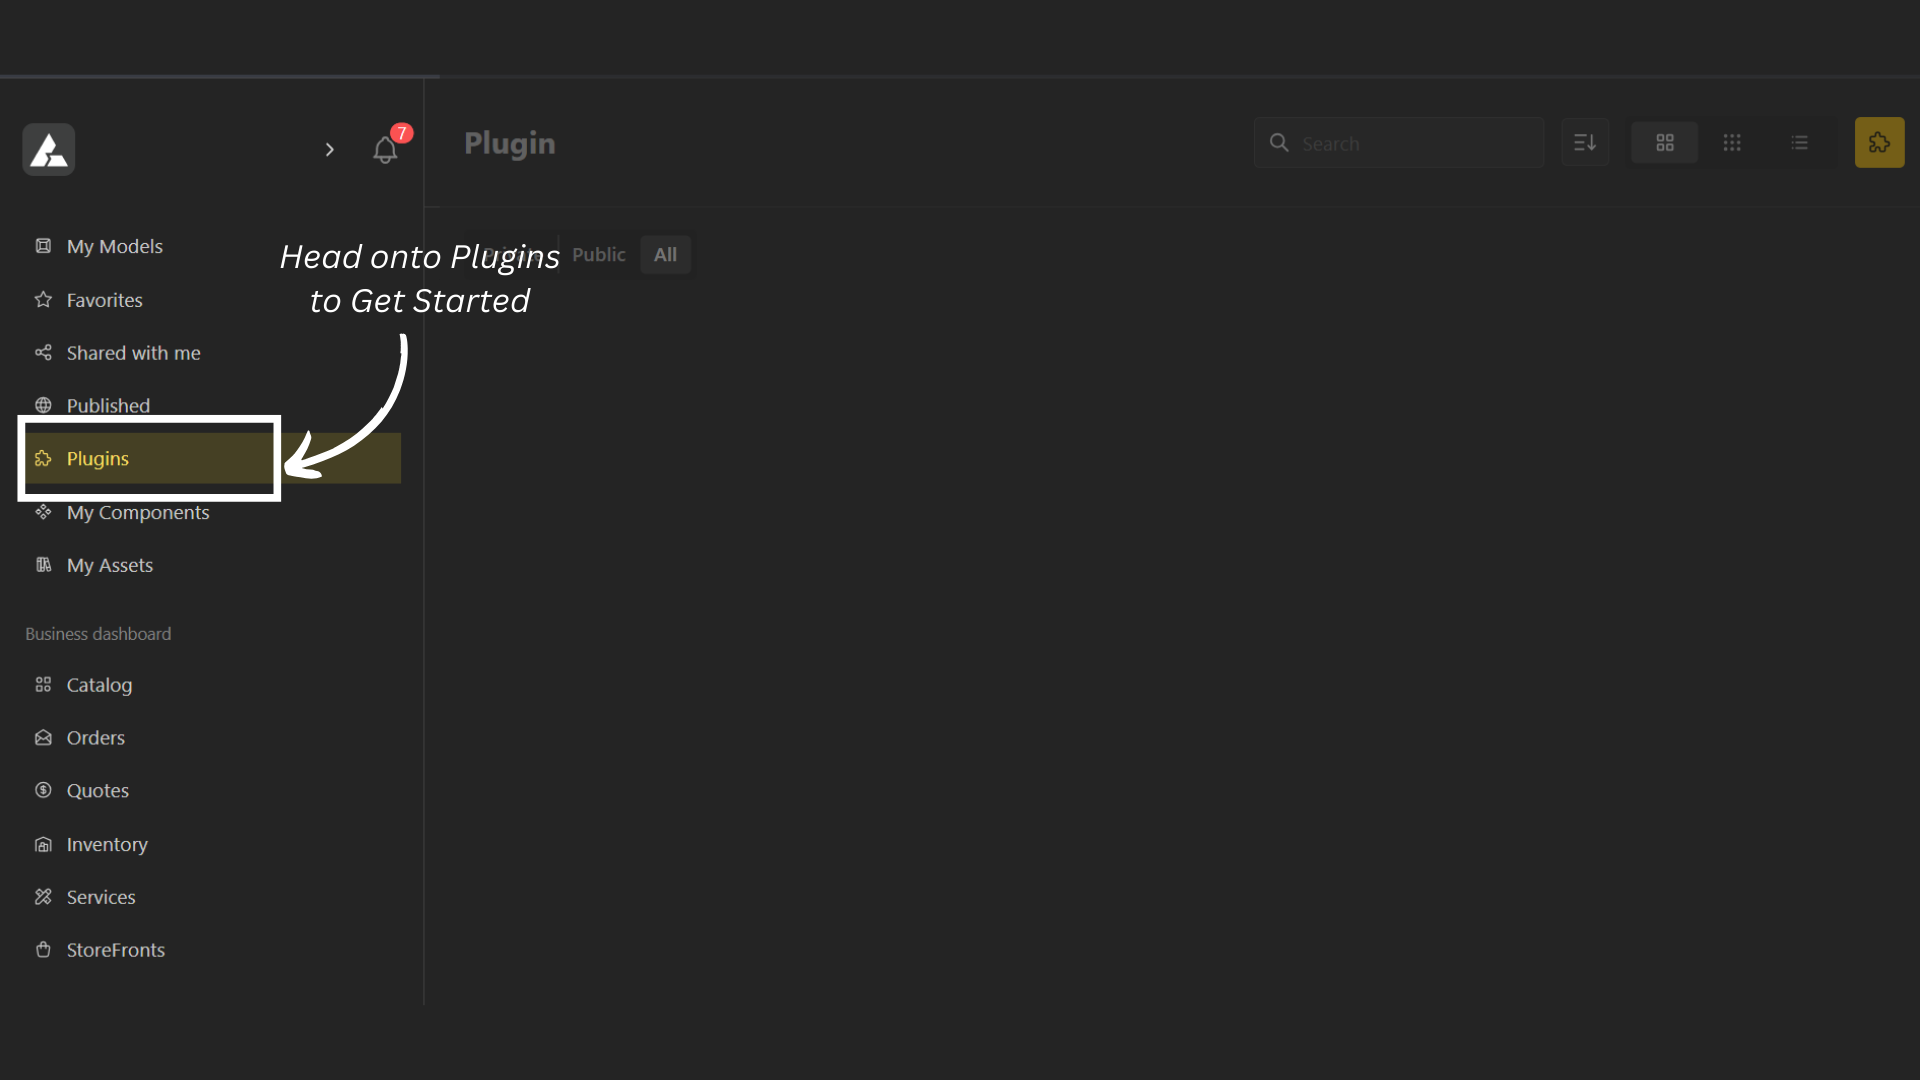Click the yellow plugin puzzle button
Viewport: 1920px width, 1080px height.
(1879, 143)
